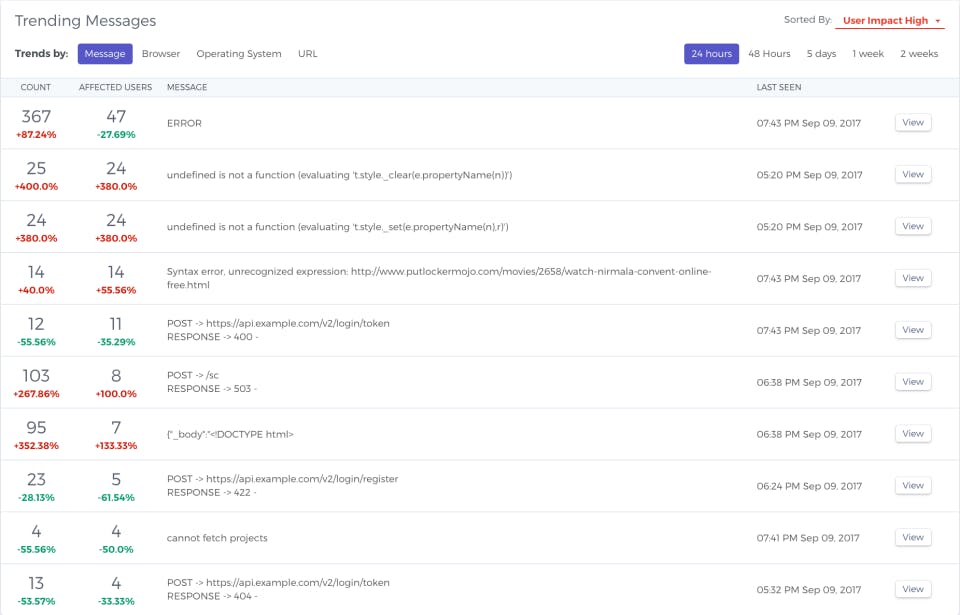
Task: Set time range to 5 days
Action: click(821, 54)
